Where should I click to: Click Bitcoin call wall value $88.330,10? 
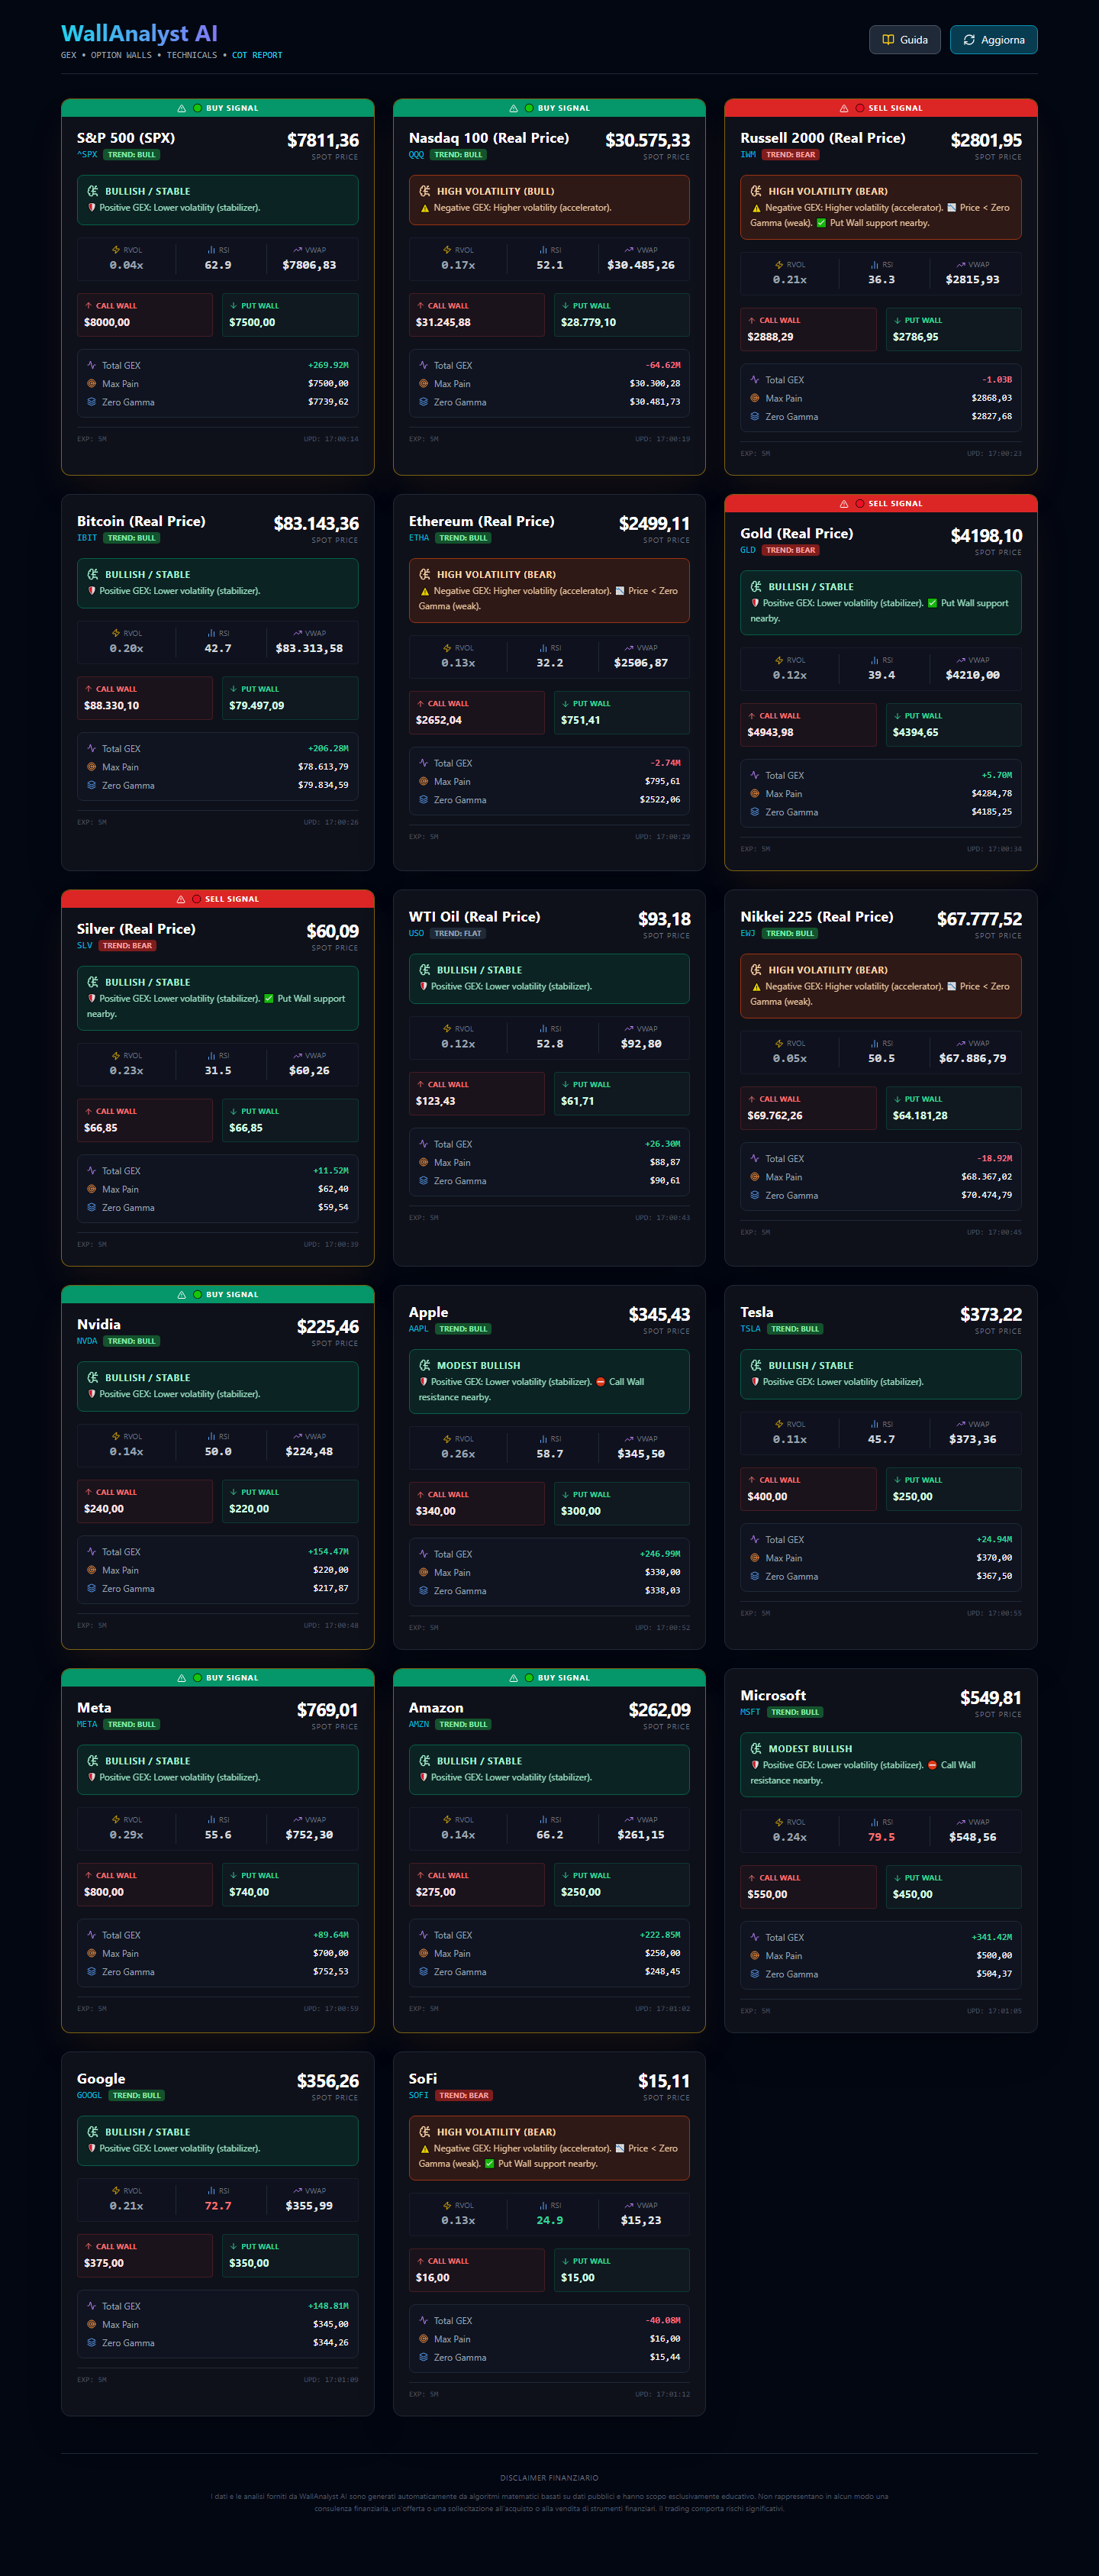tap(112, 706)
